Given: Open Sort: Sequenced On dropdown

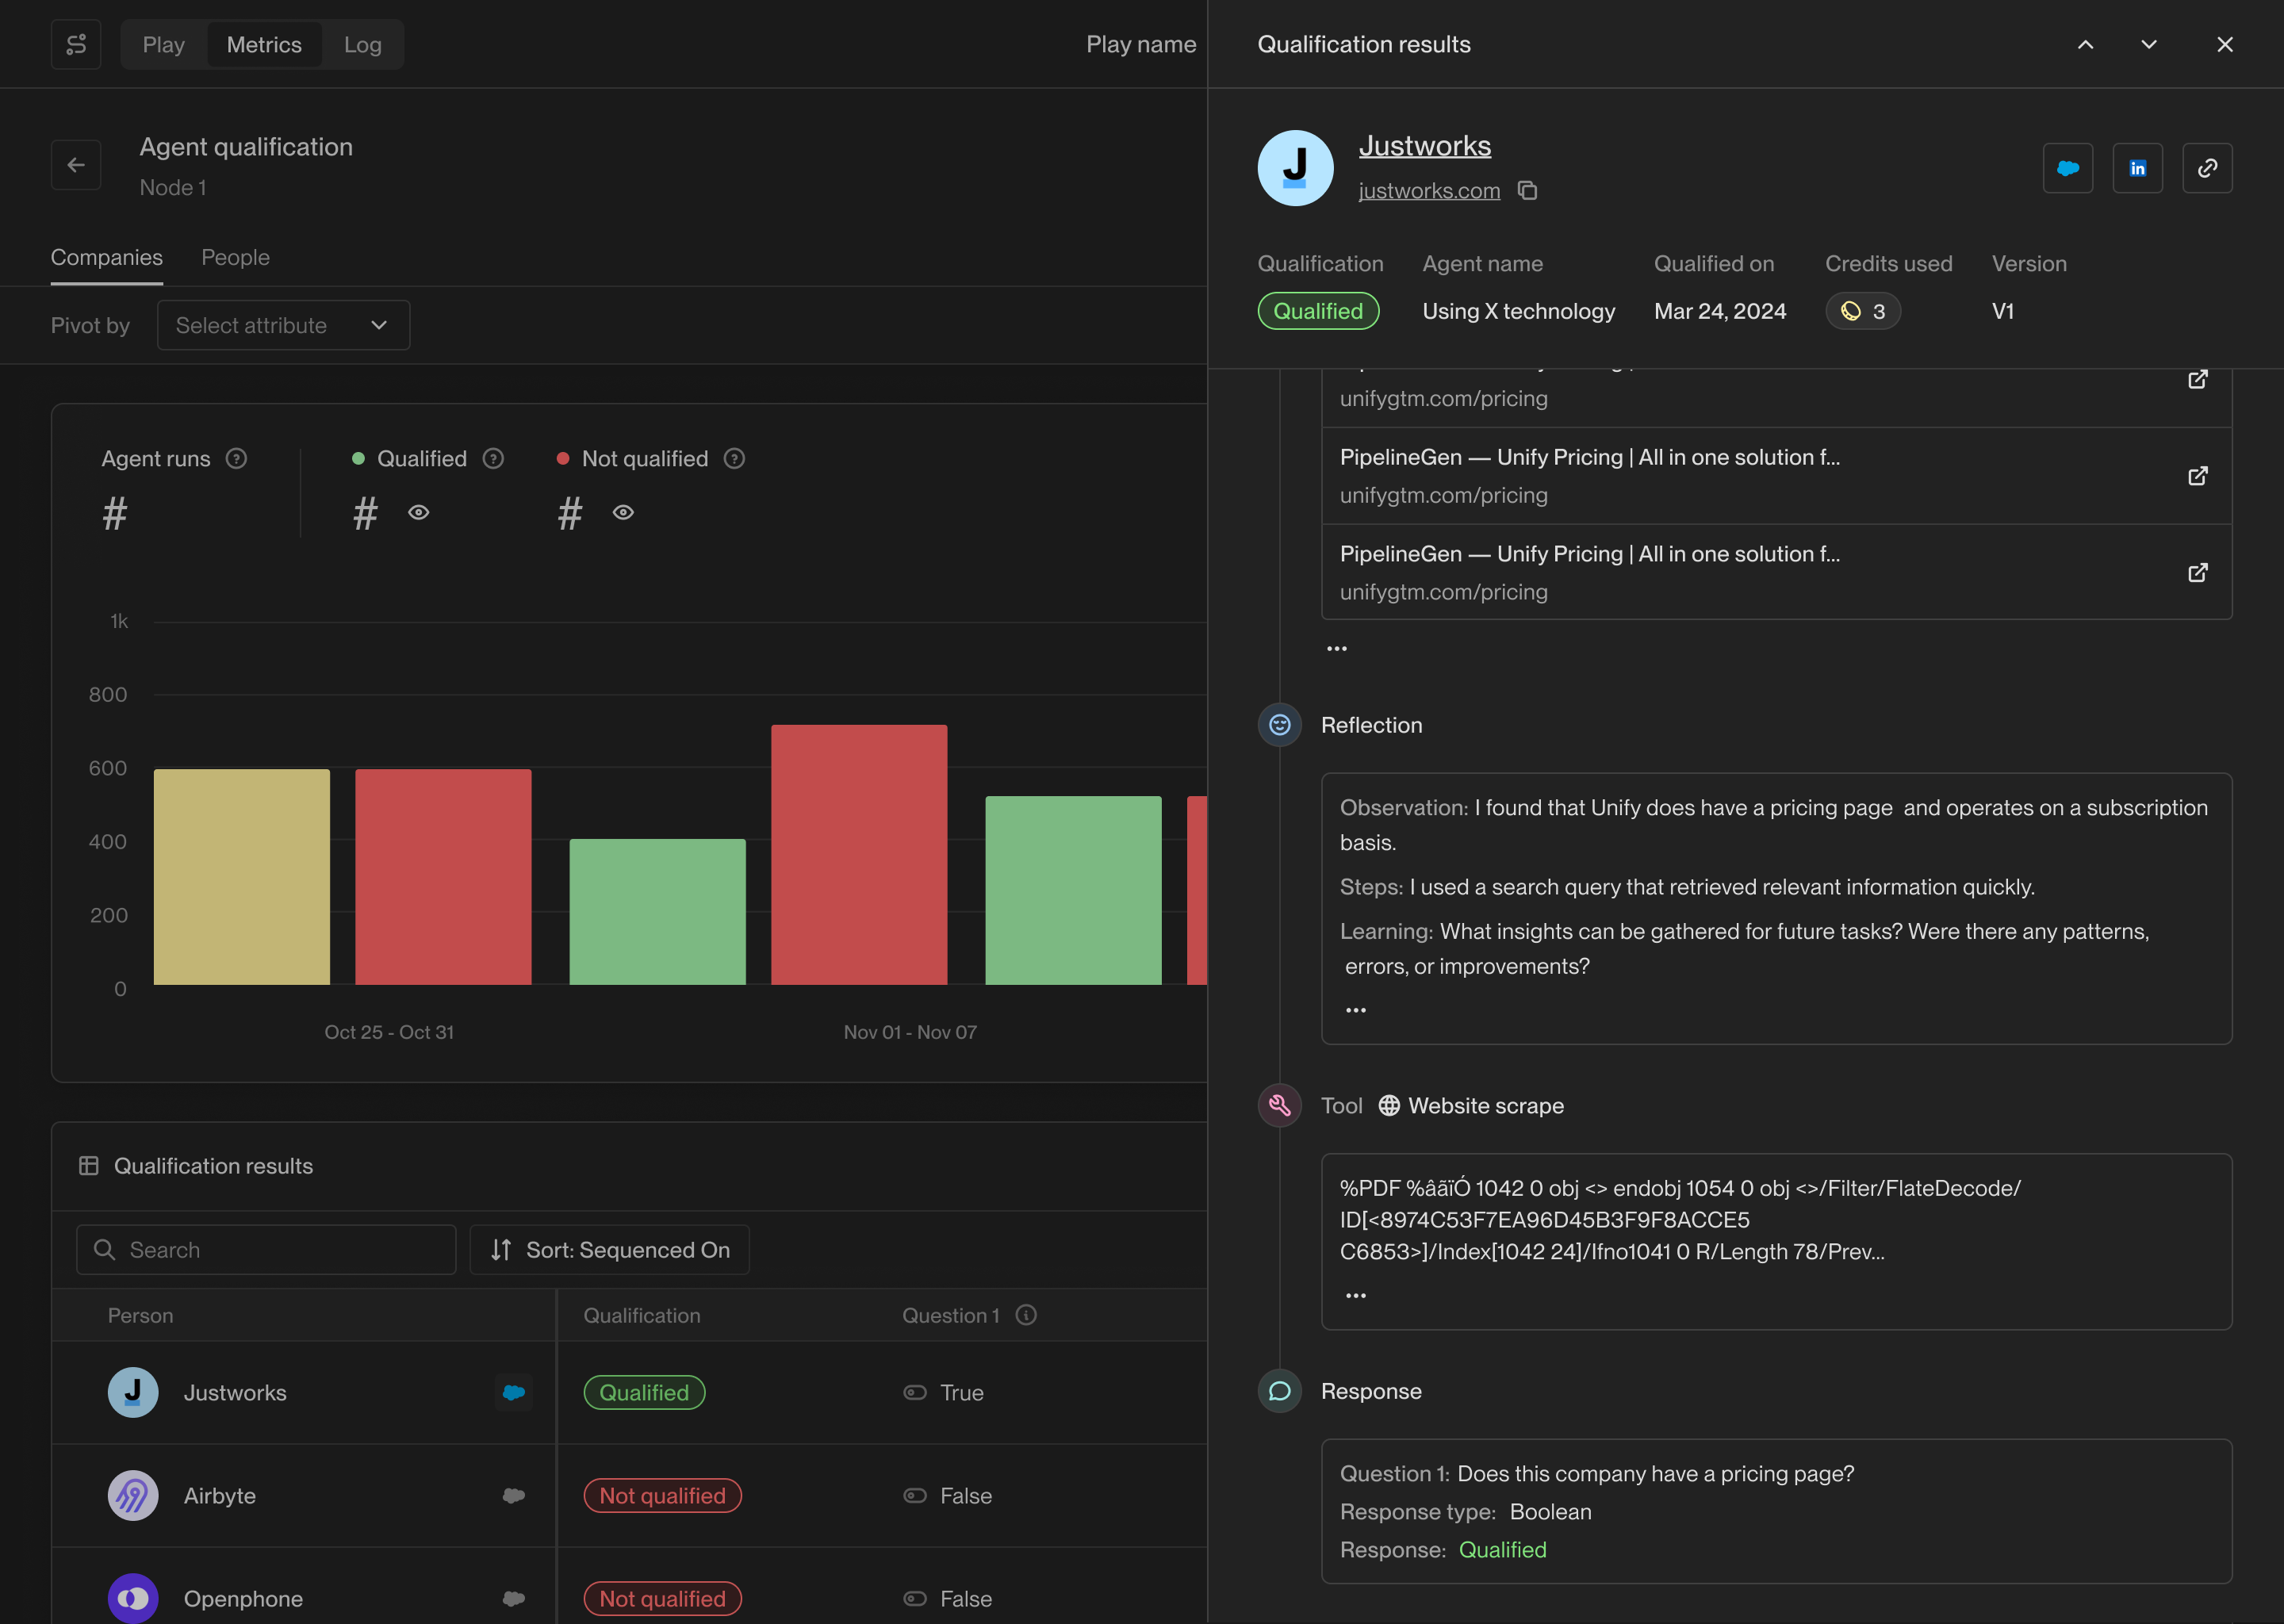Looking at the screenshot, I should (610, 1250).
